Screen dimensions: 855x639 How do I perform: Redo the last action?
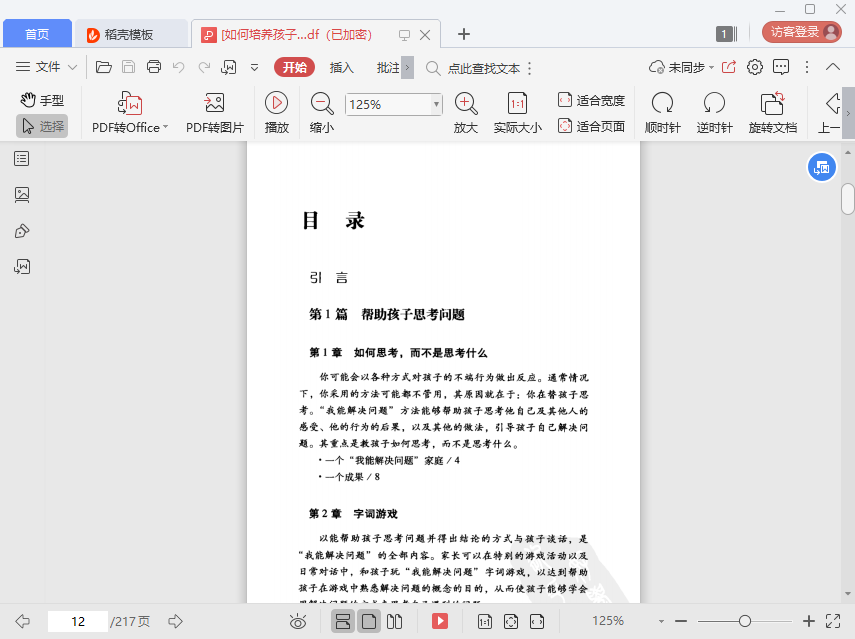point(204,67)
